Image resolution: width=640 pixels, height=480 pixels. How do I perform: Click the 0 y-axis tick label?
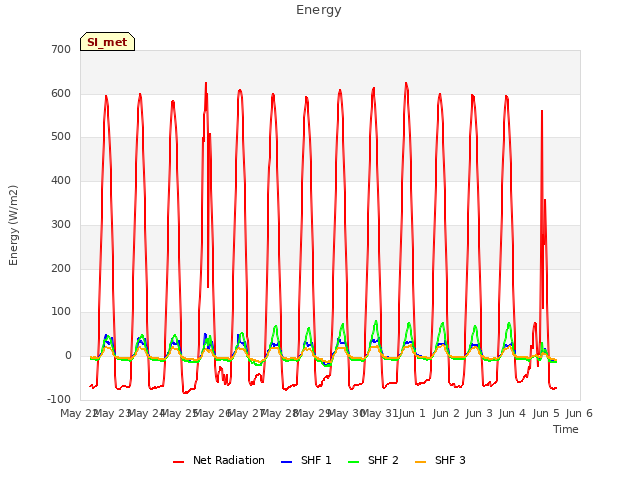[x=68, y=356]
